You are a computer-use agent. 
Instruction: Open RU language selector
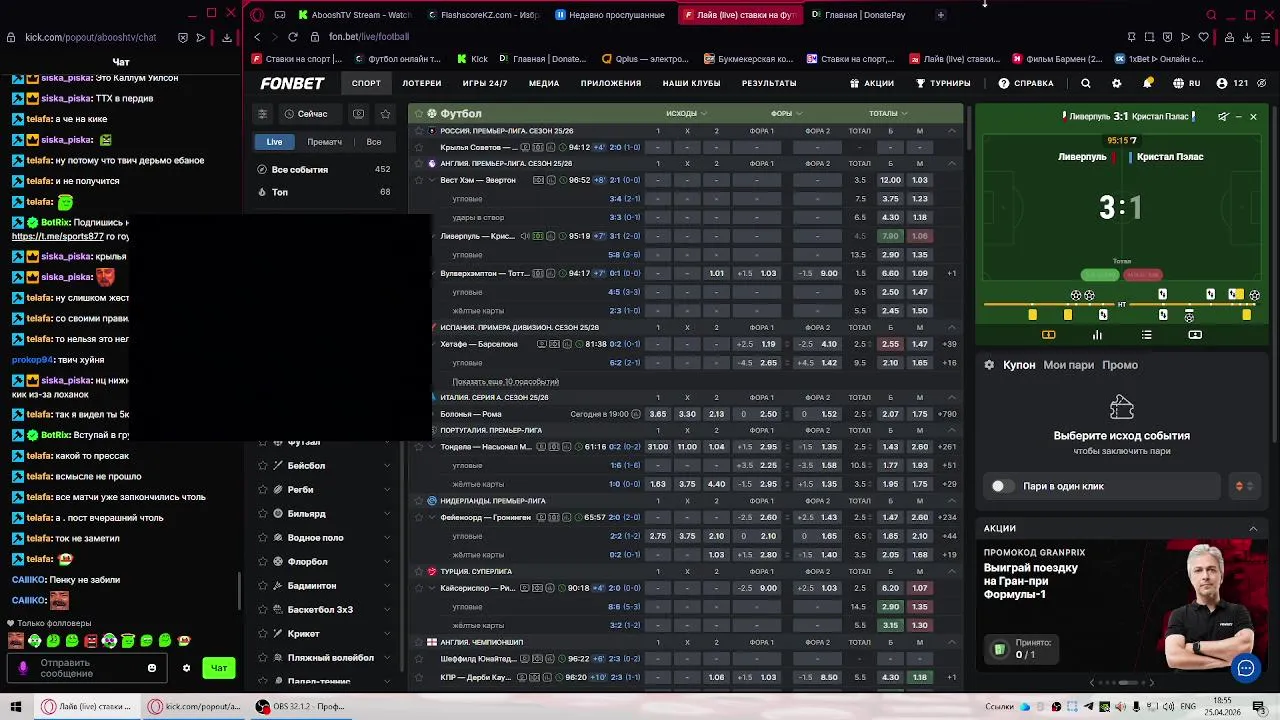(x=1187, y=84)
